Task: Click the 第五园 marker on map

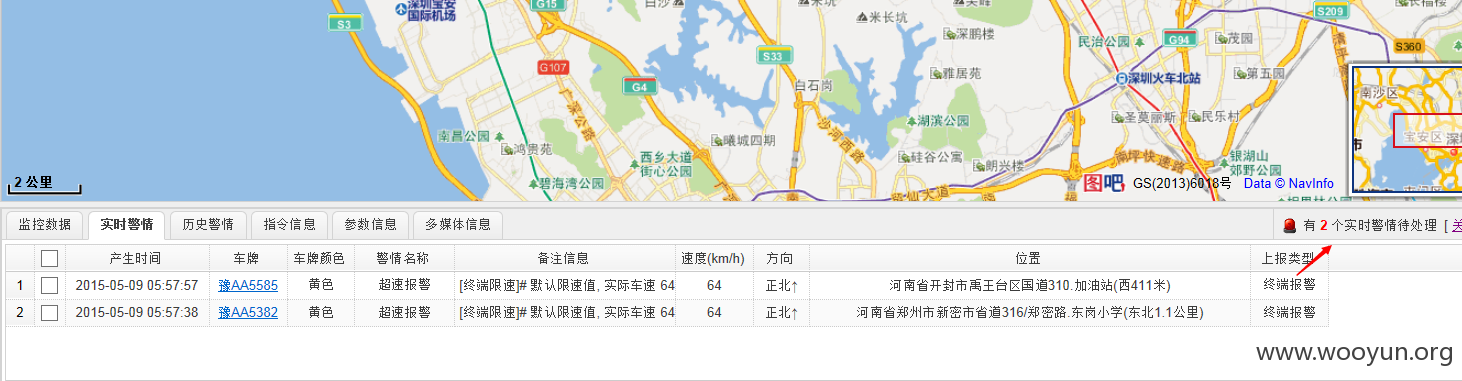Action: [1239, 74]
